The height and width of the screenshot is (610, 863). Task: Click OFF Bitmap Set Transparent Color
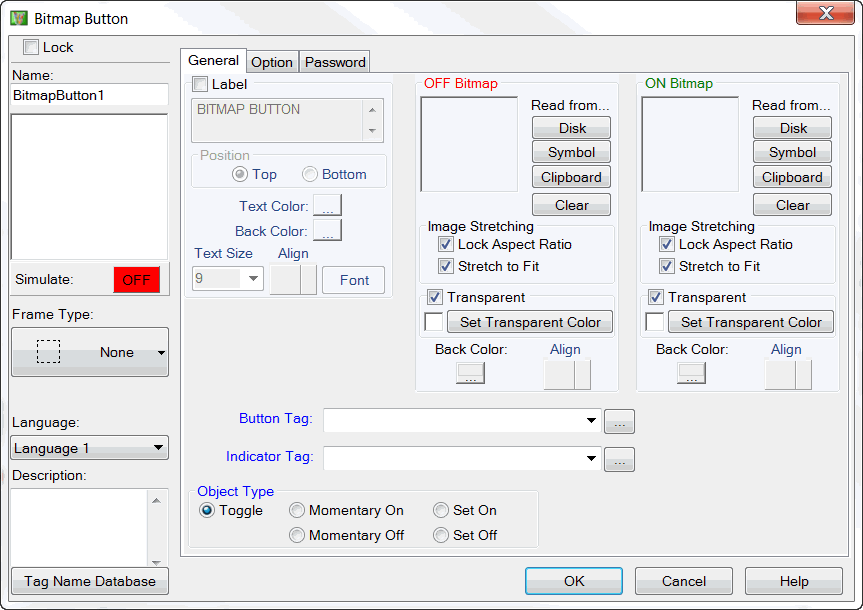coord(530,322)
